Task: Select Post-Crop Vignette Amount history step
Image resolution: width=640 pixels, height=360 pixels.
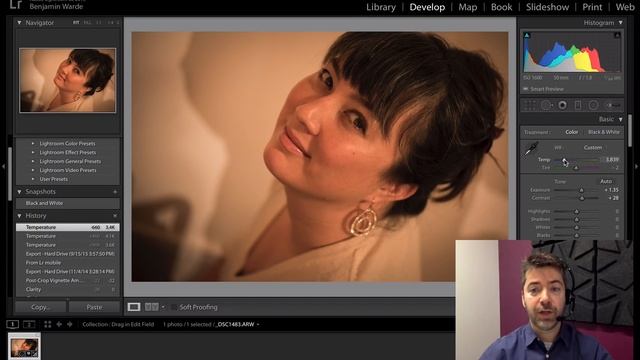Action: (68, 280)
